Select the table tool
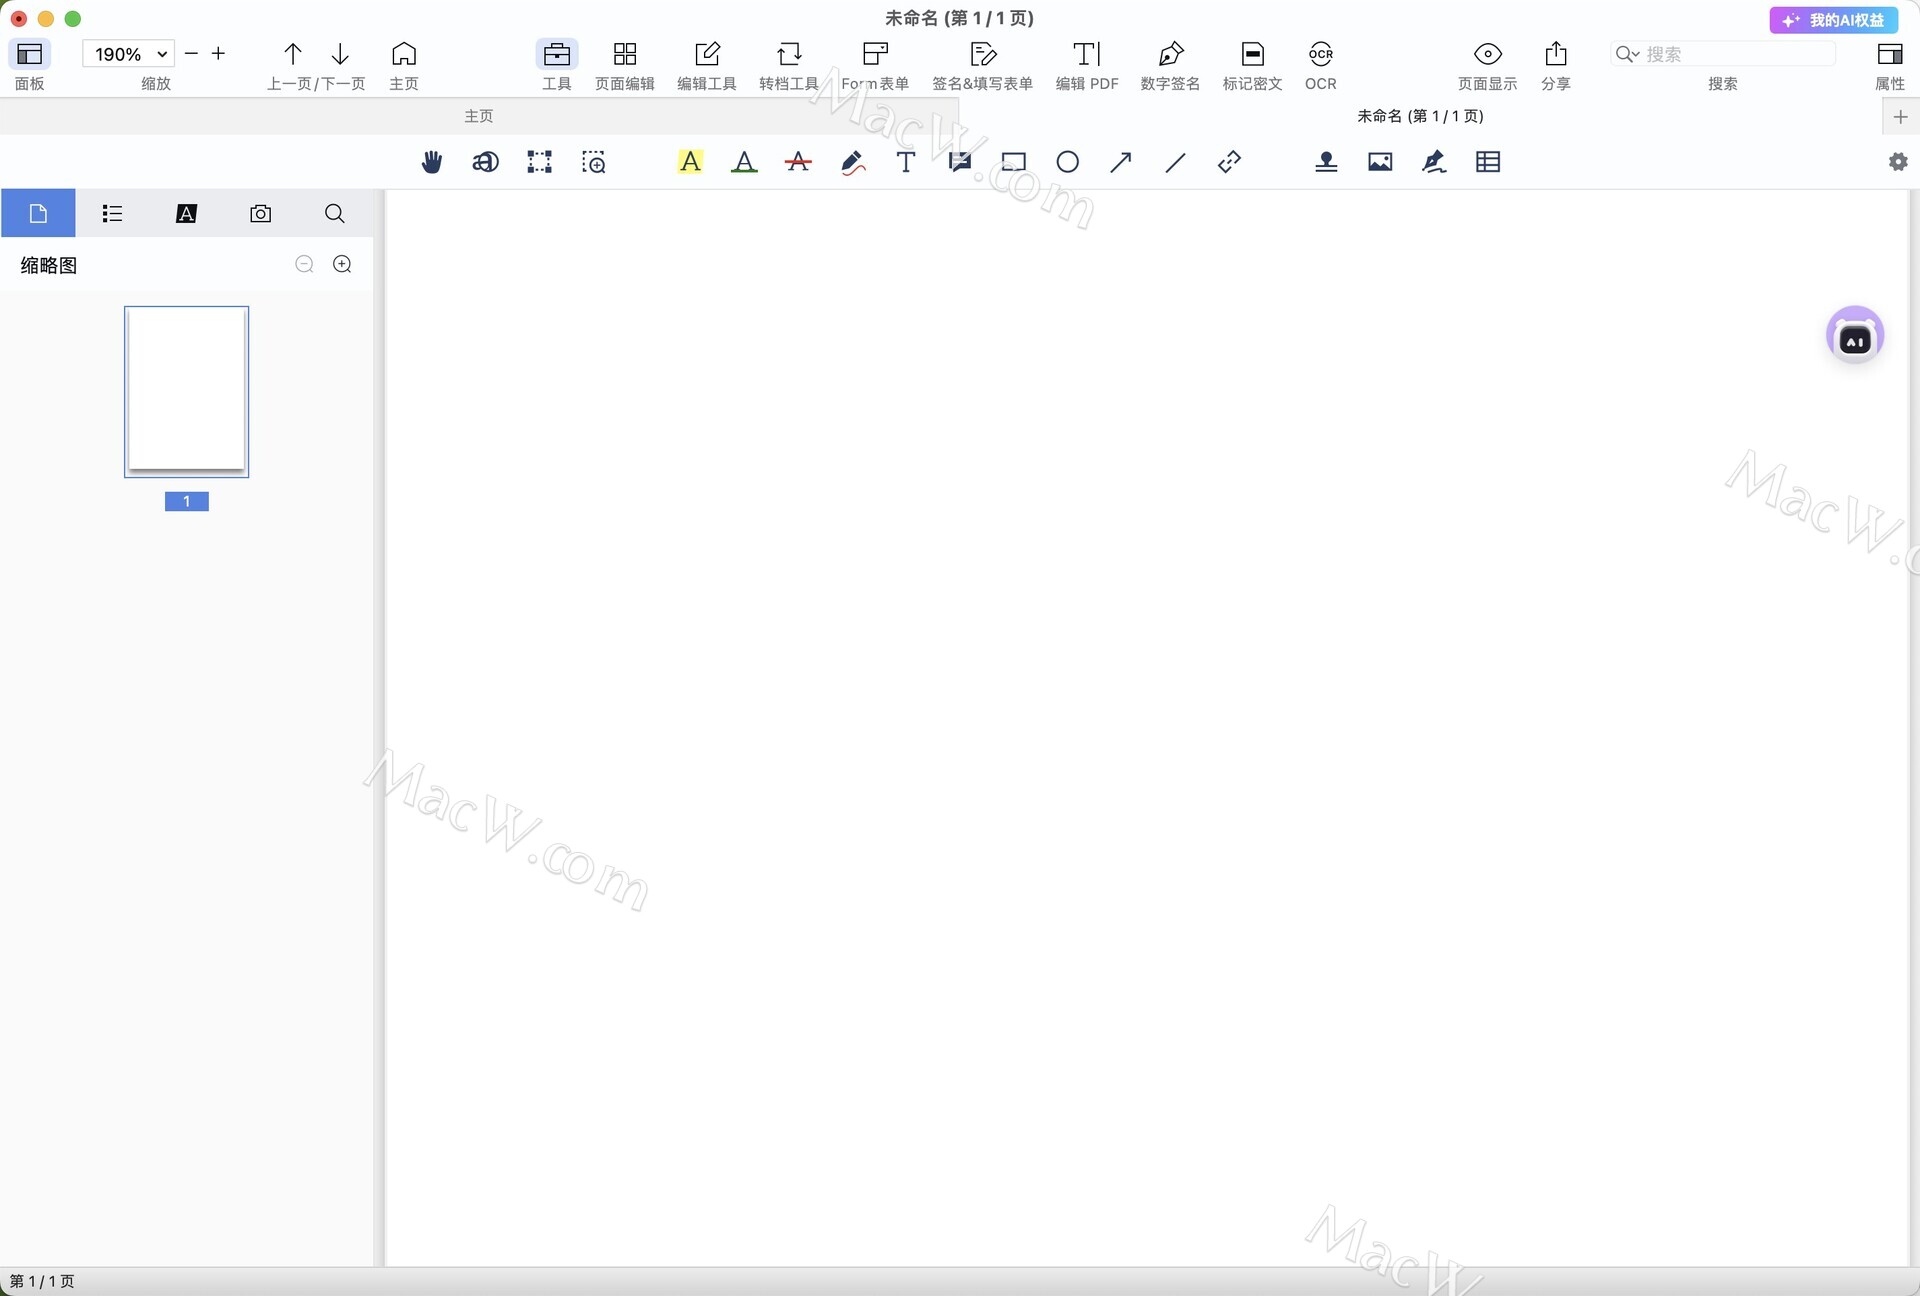 pyautogui.click(x=1488, y=162)
